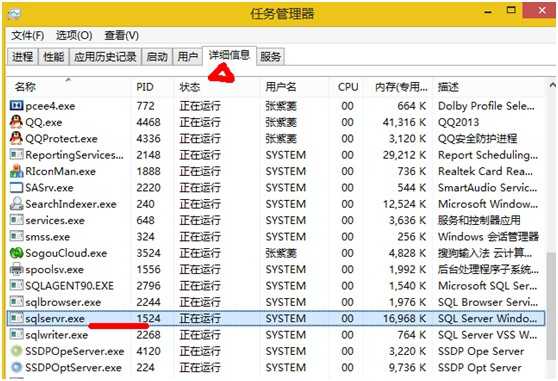Switch to the 用户 tab
The height and width of the screenshot is (381, 558).
[188, 57]
